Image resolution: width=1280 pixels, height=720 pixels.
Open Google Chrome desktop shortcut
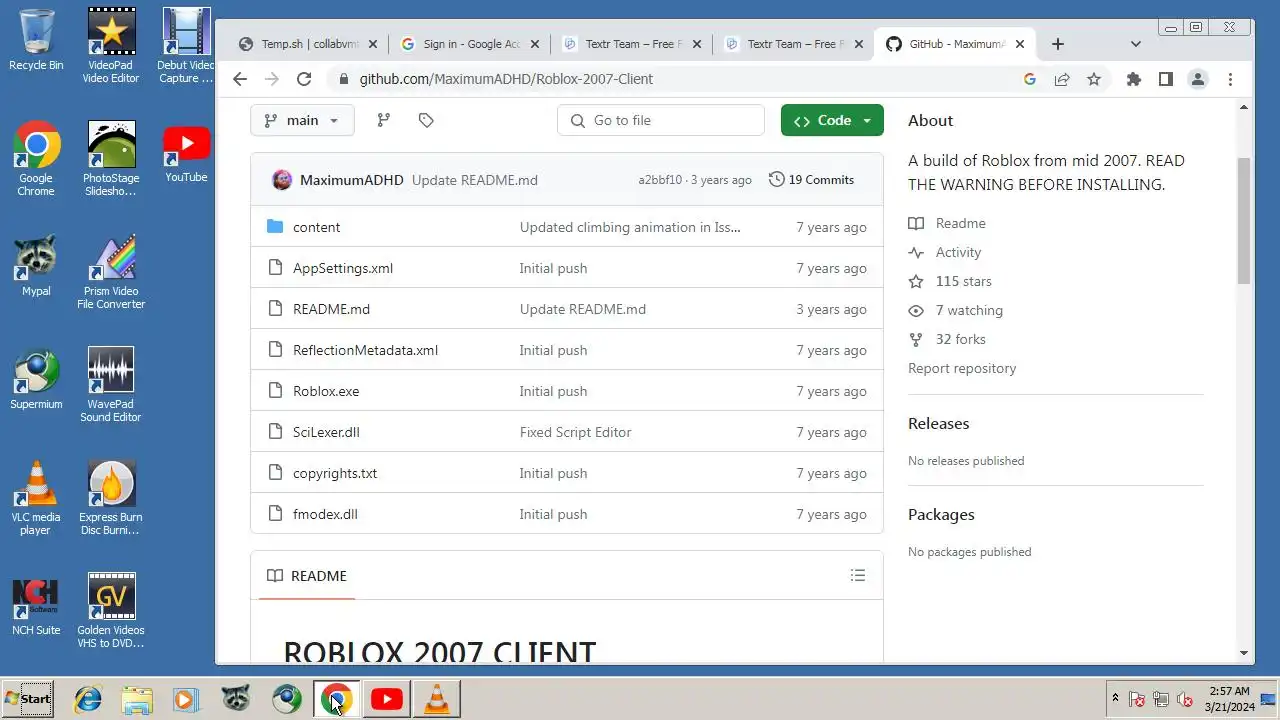tap(36, 159)
